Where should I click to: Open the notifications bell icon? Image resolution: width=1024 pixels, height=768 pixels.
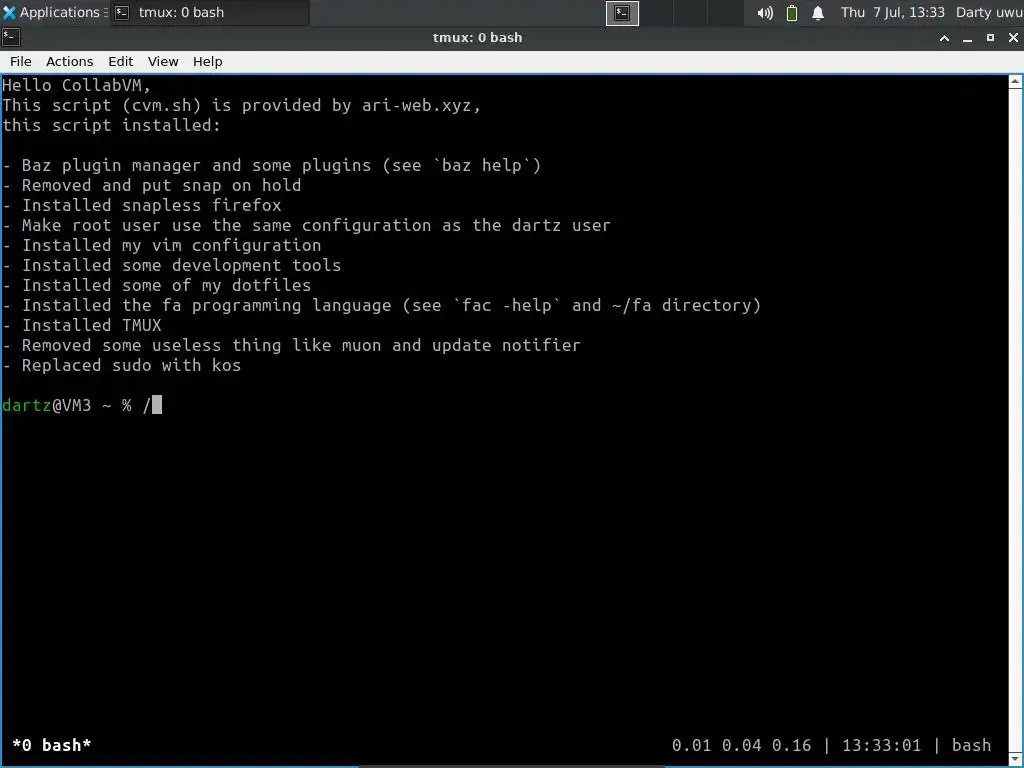click(x=818, y=13)
